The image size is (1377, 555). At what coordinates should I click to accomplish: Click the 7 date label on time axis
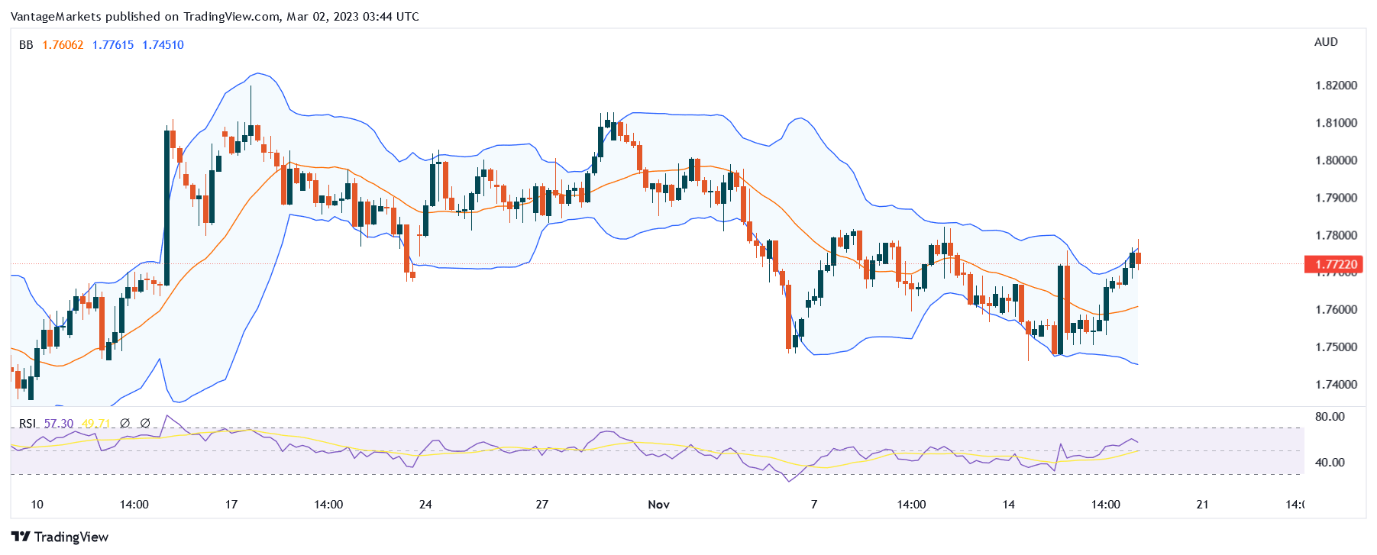click(813, 505)
